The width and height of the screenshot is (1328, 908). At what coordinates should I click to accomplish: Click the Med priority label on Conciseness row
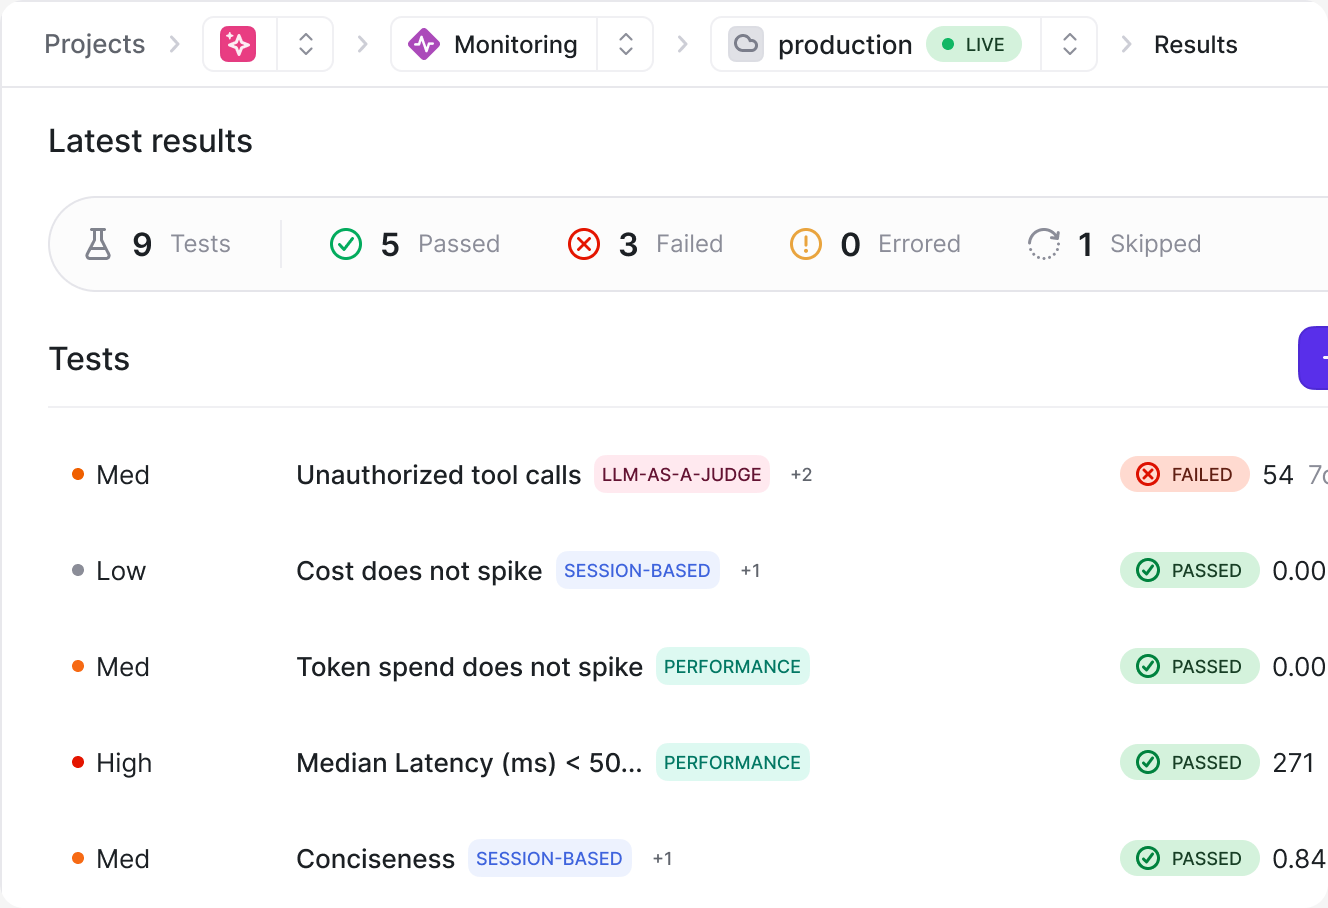click(x=123, y=859)
